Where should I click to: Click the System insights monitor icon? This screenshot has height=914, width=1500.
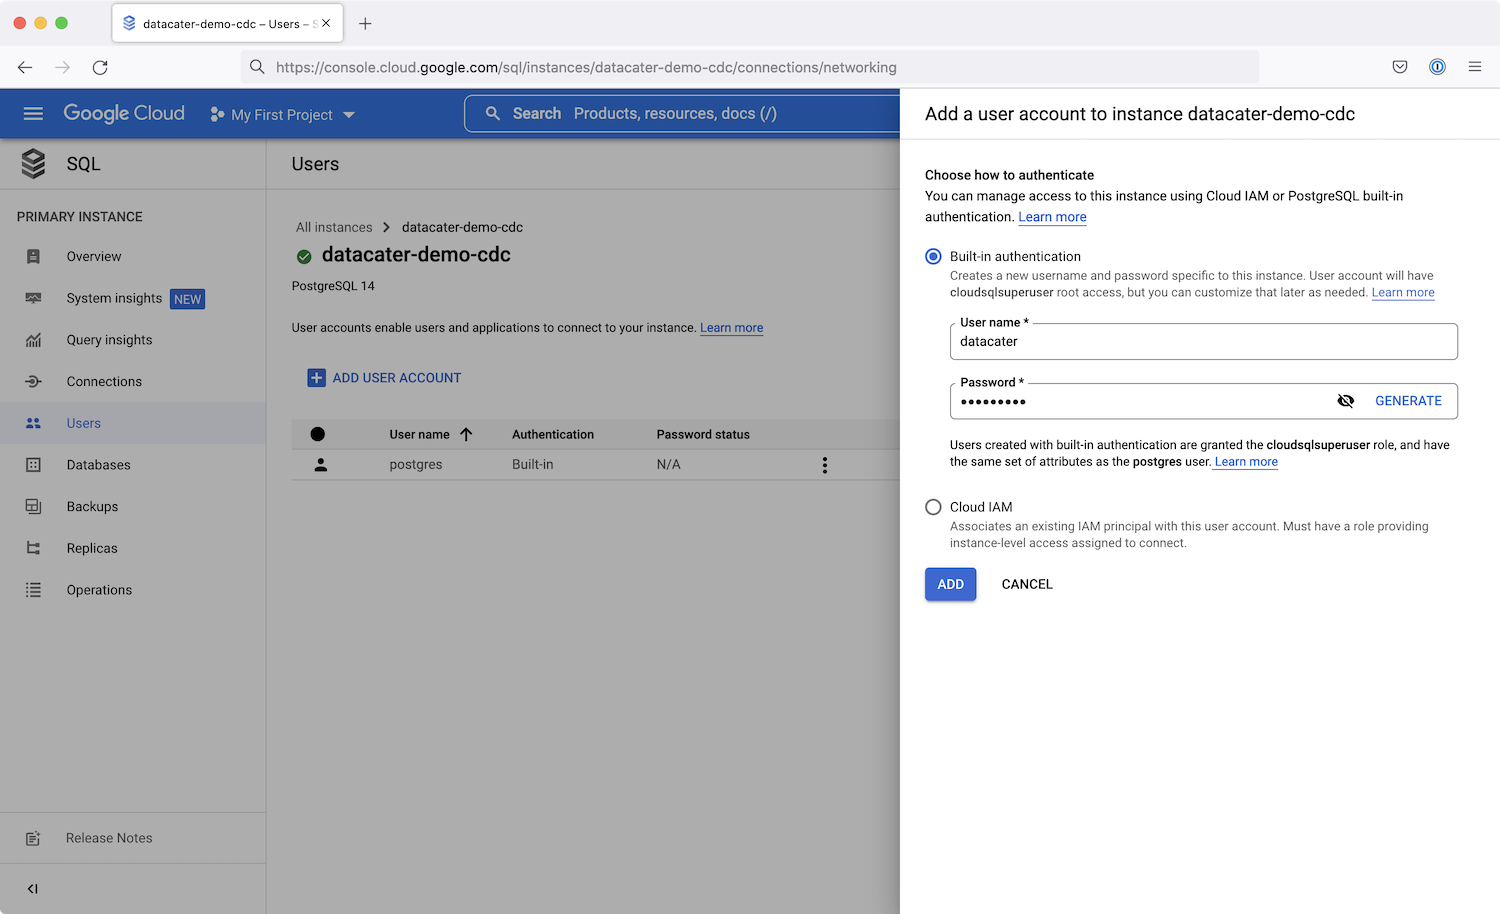click(33, 298)
